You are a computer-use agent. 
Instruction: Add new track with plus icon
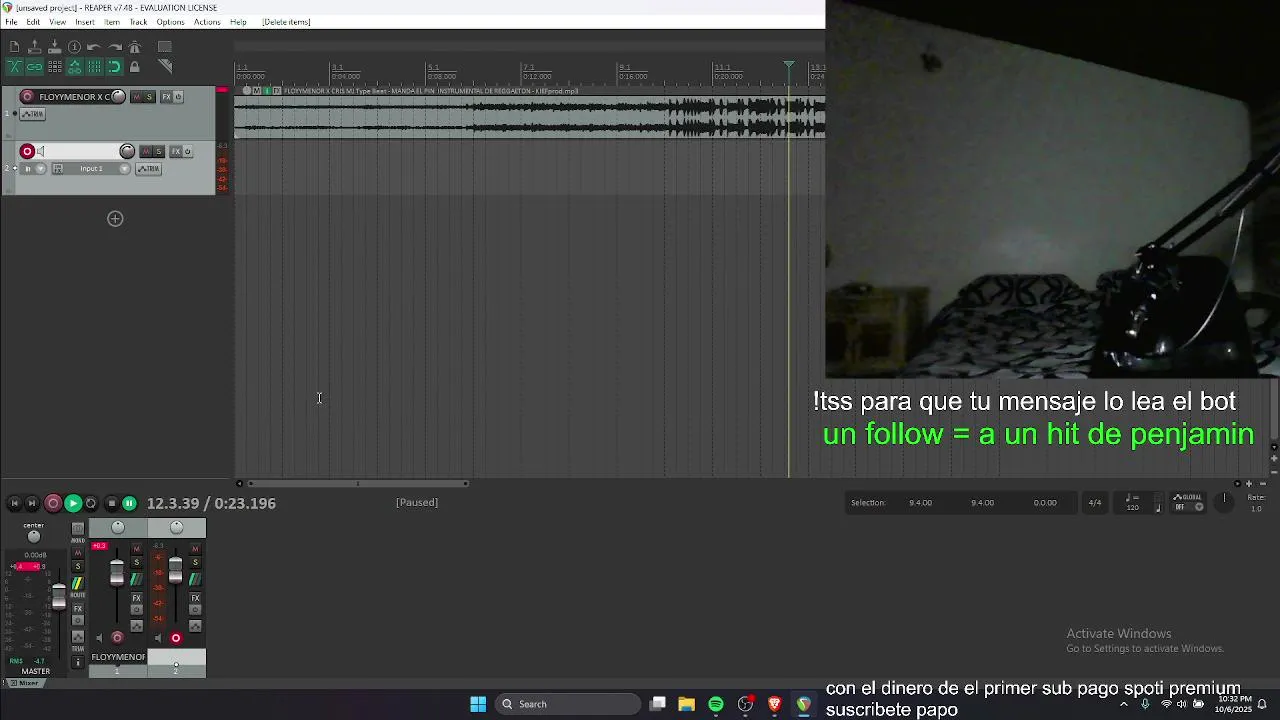pyautogui.click(x=115, y=219)
